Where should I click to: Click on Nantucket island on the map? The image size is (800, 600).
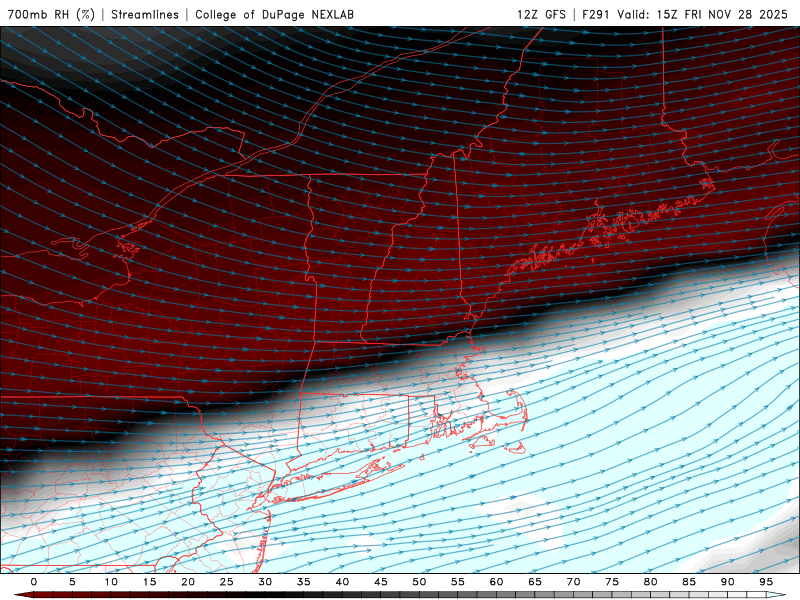(x=518, y=447)
